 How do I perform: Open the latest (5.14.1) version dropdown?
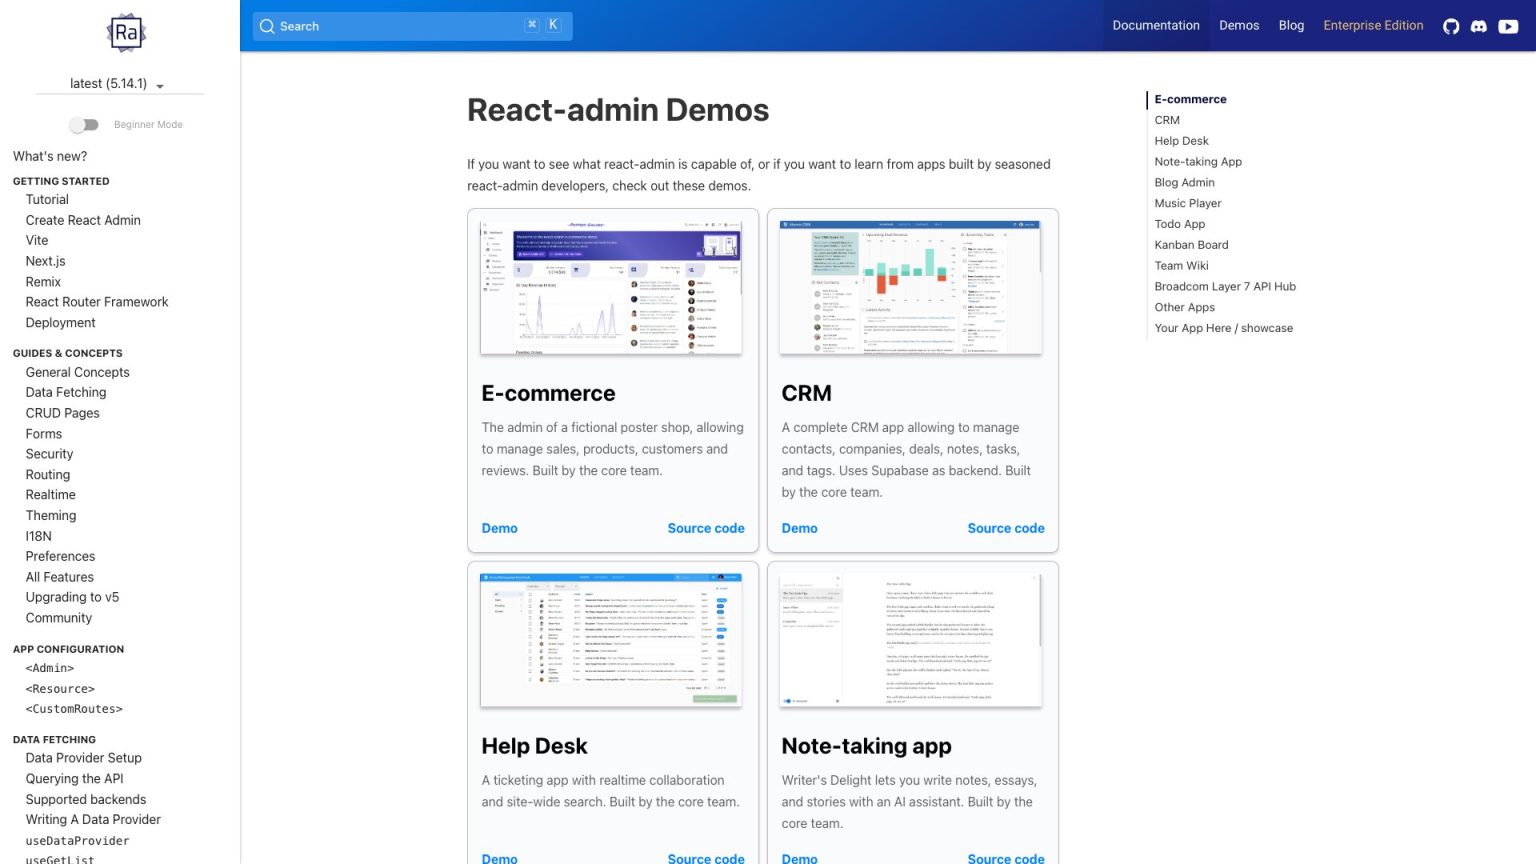click(x=119, y=84)
